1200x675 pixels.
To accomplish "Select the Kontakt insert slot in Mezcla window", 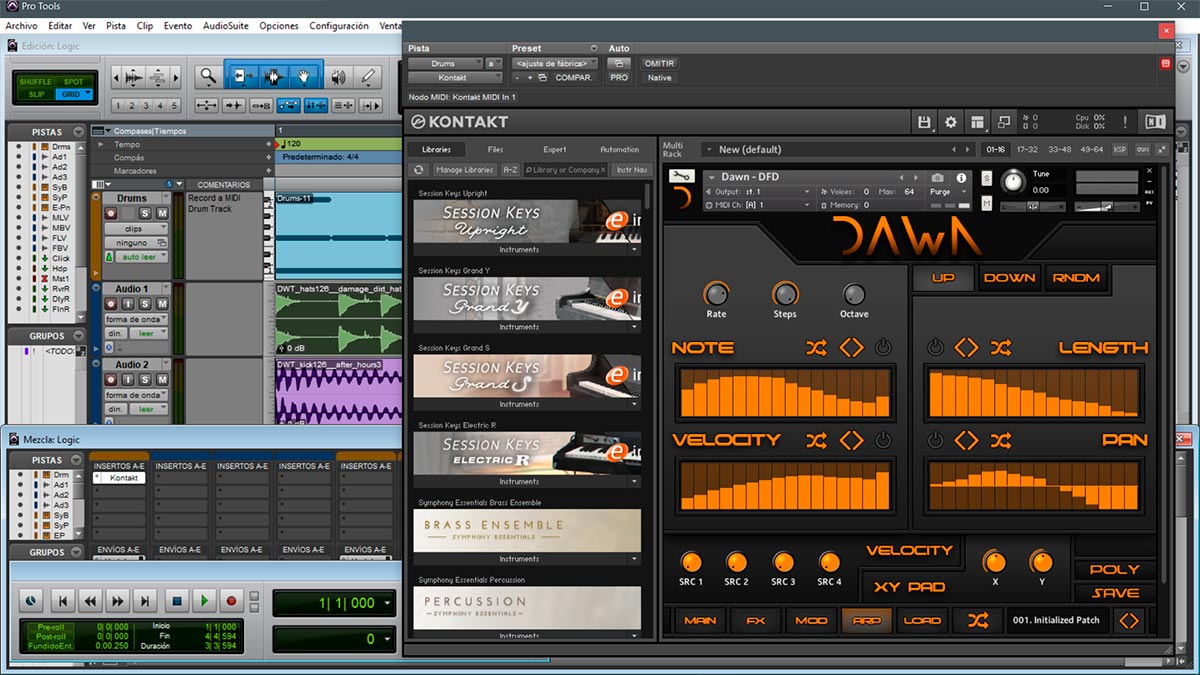I will point(119,478).
